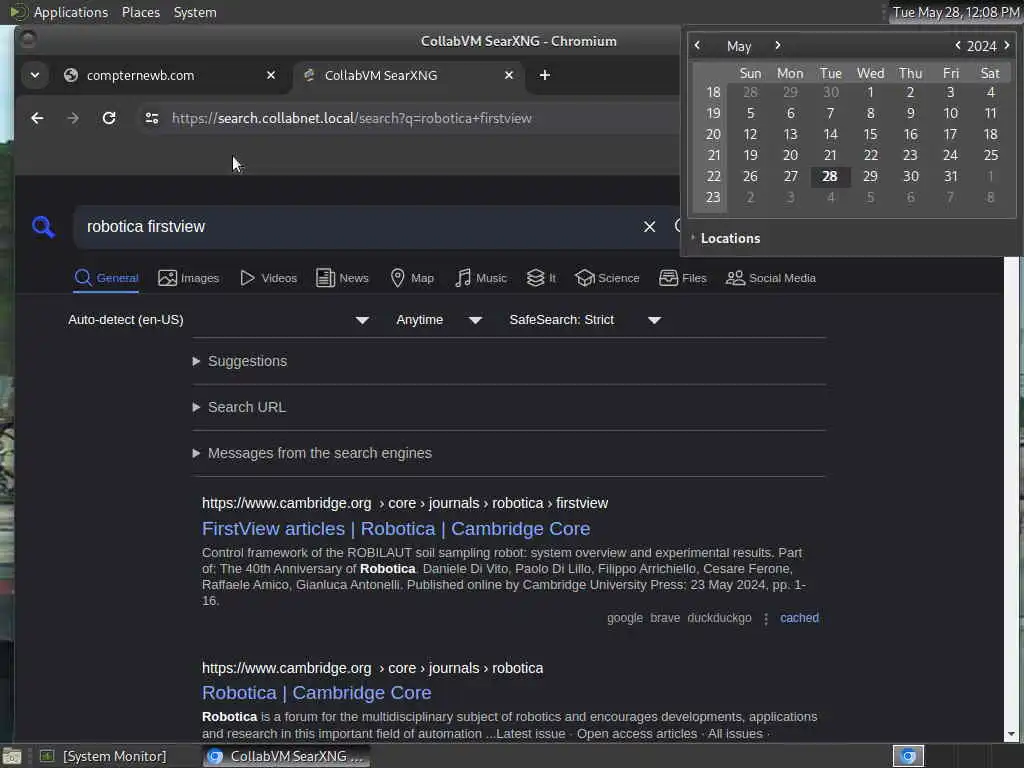The height and width of the screenshot is (768, 1024).
Task: Go to previous year before 2024
Action: [957, 45]
